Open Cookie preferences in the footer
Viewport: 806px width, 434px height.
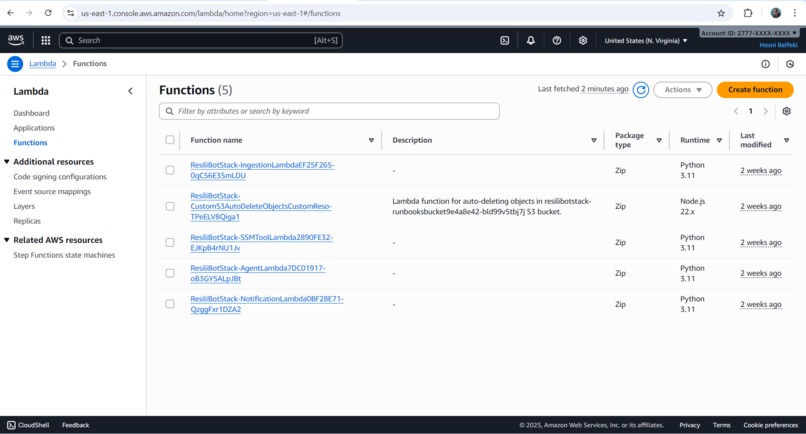(x=771, y=425)
